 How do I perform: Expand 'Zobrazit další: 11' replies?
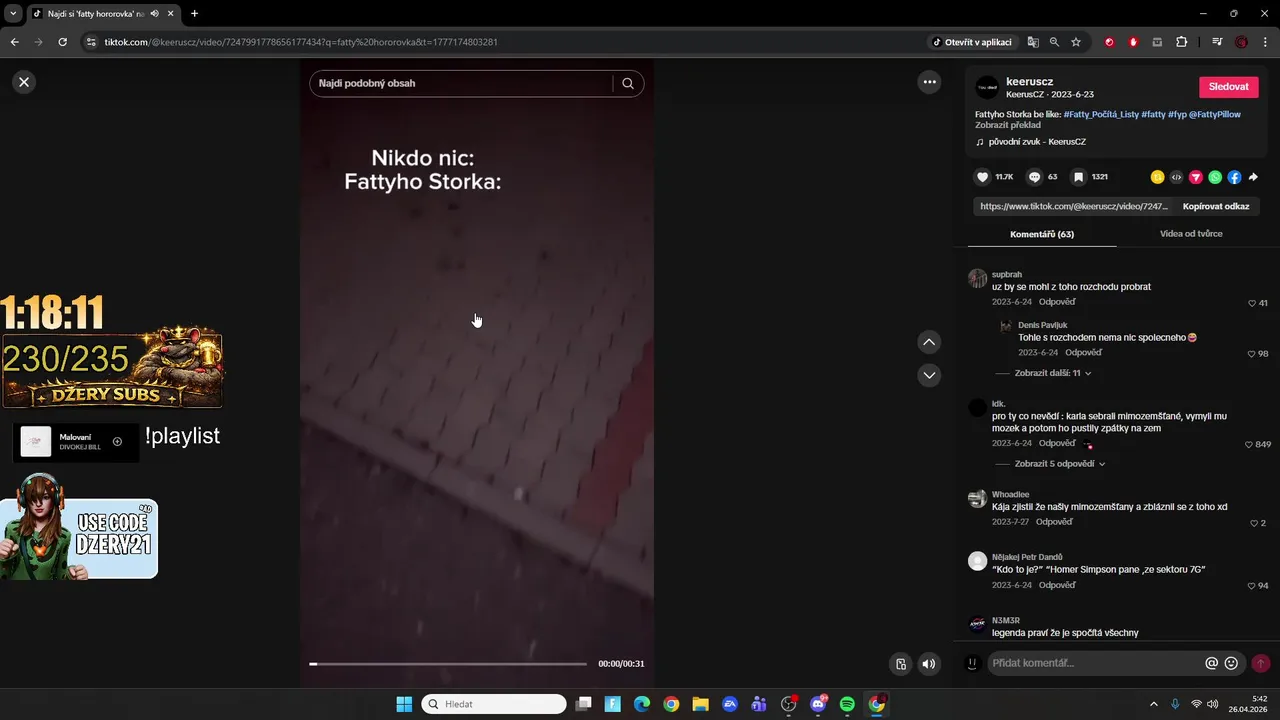[1052, 373]
